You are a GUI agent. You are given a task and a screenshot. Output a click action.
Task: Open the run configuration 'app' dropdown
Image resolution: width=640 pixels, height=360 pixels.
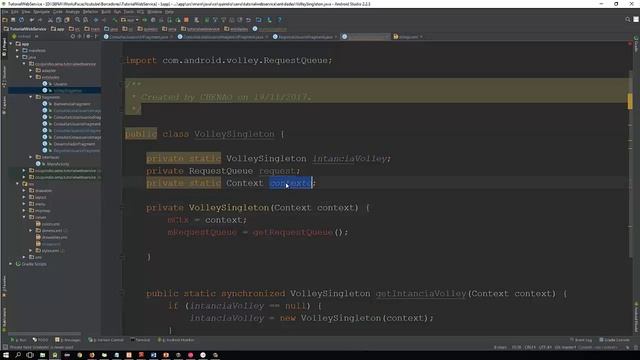pos(130,20)
